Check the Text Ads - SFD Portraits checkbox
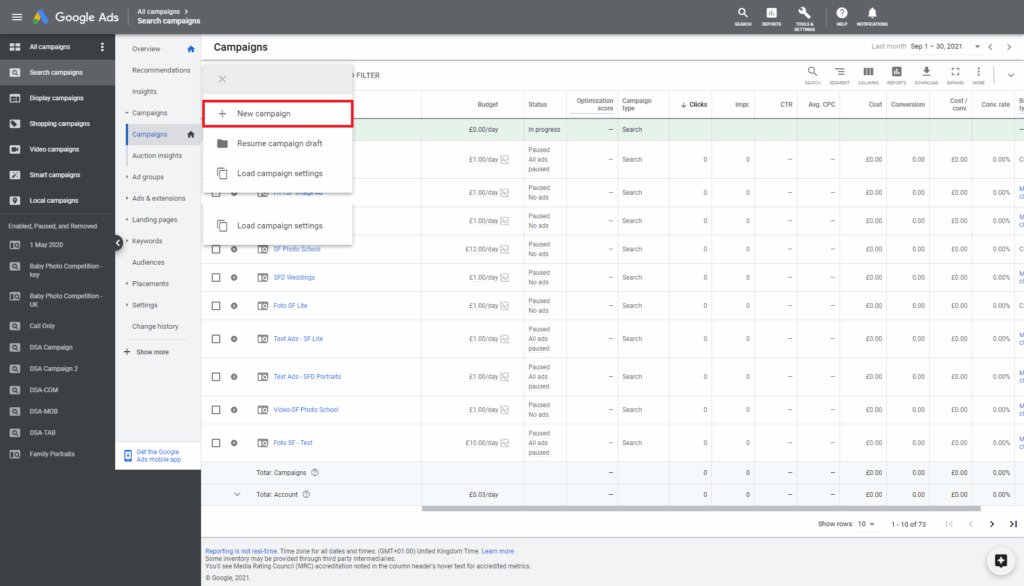This screenshot has height=586, width=1024. [216, 377]
